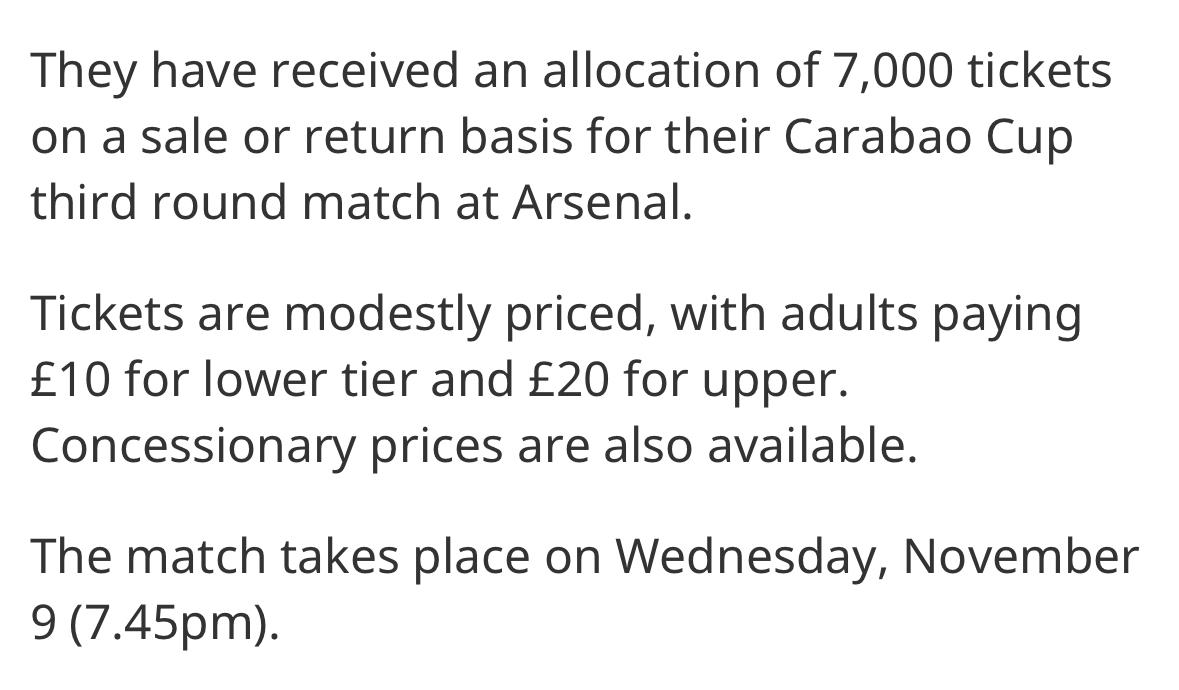
Task: Click the words 'Carabao Cup'
Action: pyautogui.click(x=928, y=136)
